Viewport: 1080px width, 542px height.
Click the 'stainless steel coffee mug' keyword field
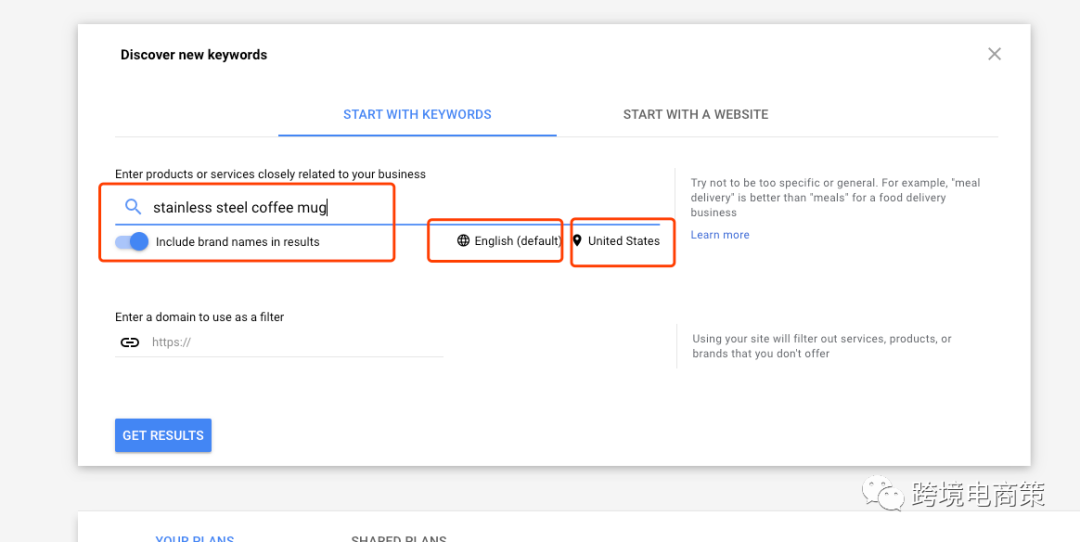[x=300, y=208]
